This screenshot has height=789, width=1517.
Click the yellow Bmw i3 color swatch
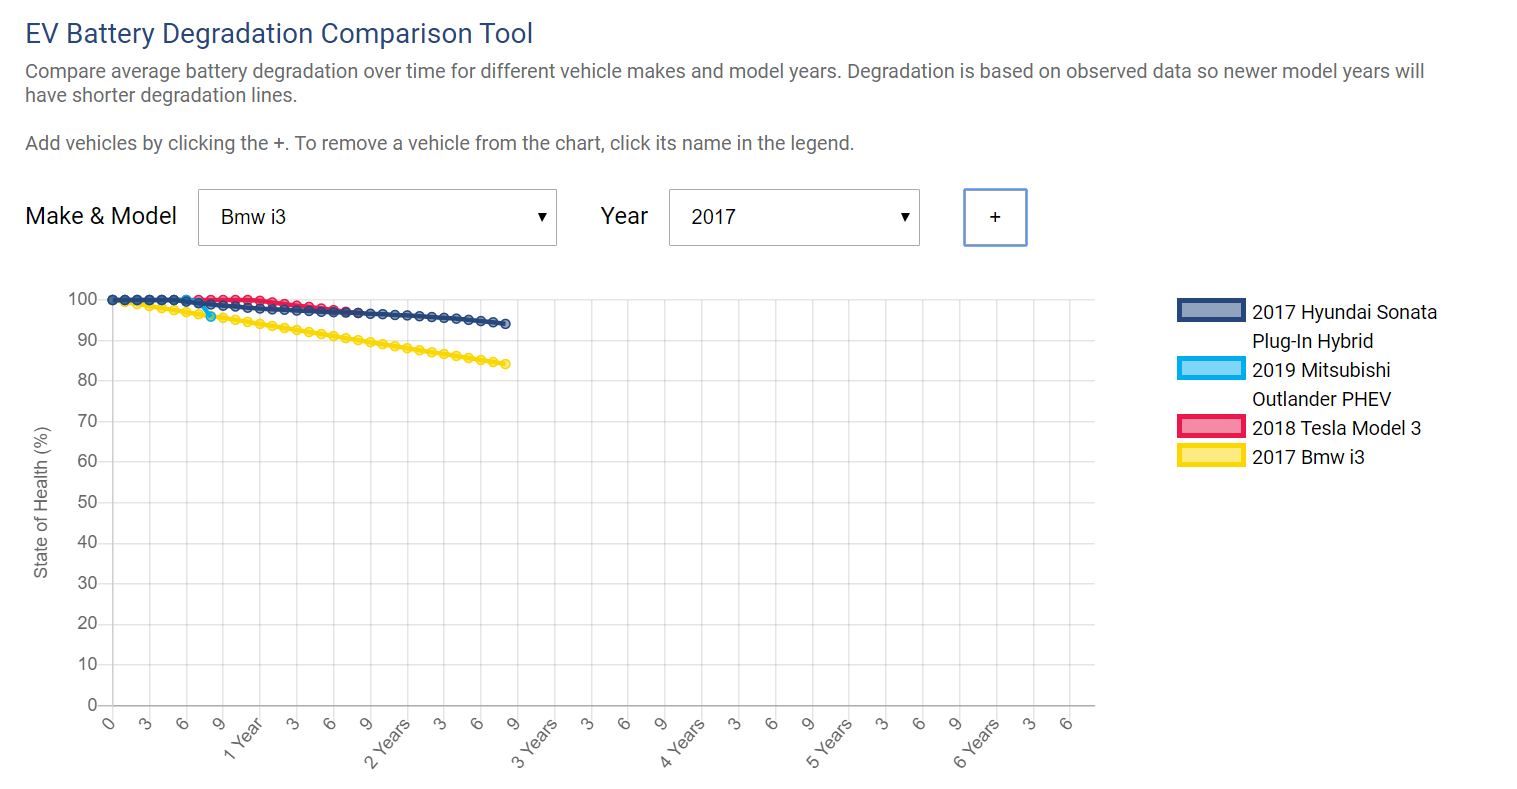point(1211,456)
